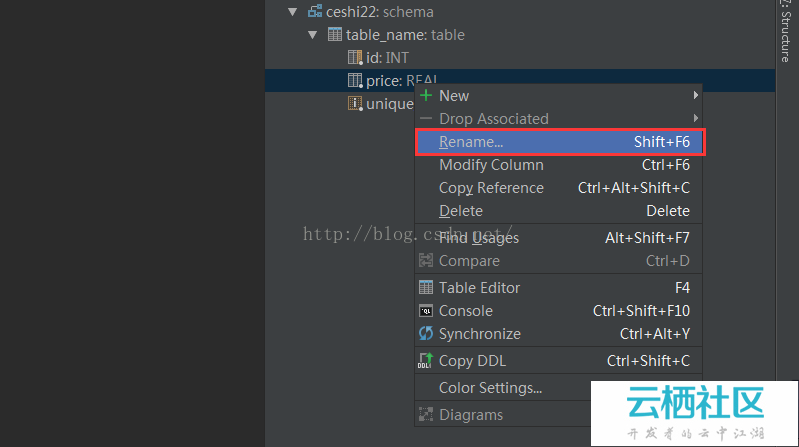Choose Modify Column menu entry
Viewport: 799px width, 447px height.
pos(558,165)
